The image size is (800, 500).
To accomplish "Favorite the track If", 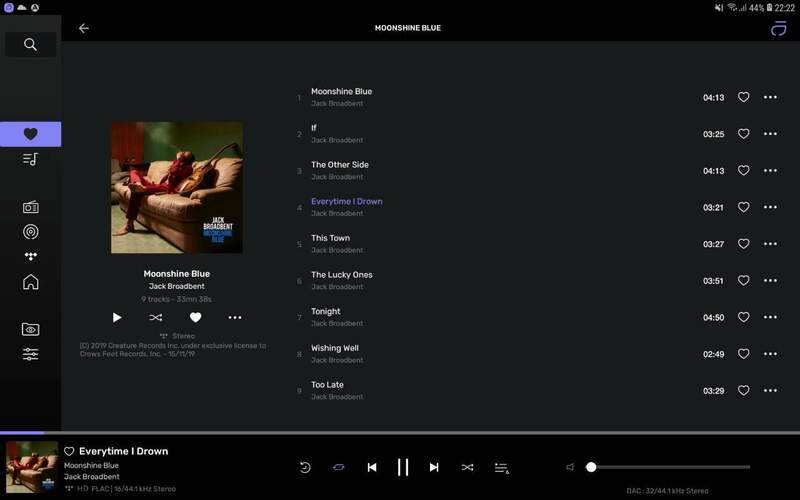I will coord(743,134).
